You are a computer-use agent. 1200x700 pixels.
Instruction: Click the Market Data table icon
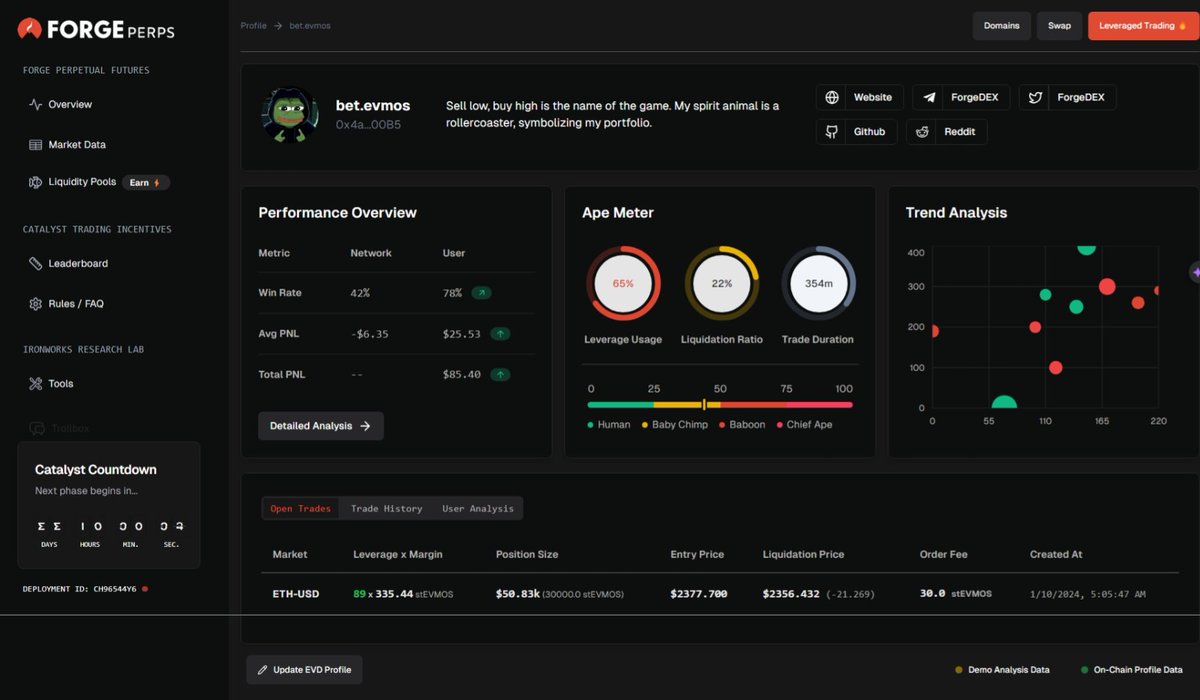[x=36, y=144]
